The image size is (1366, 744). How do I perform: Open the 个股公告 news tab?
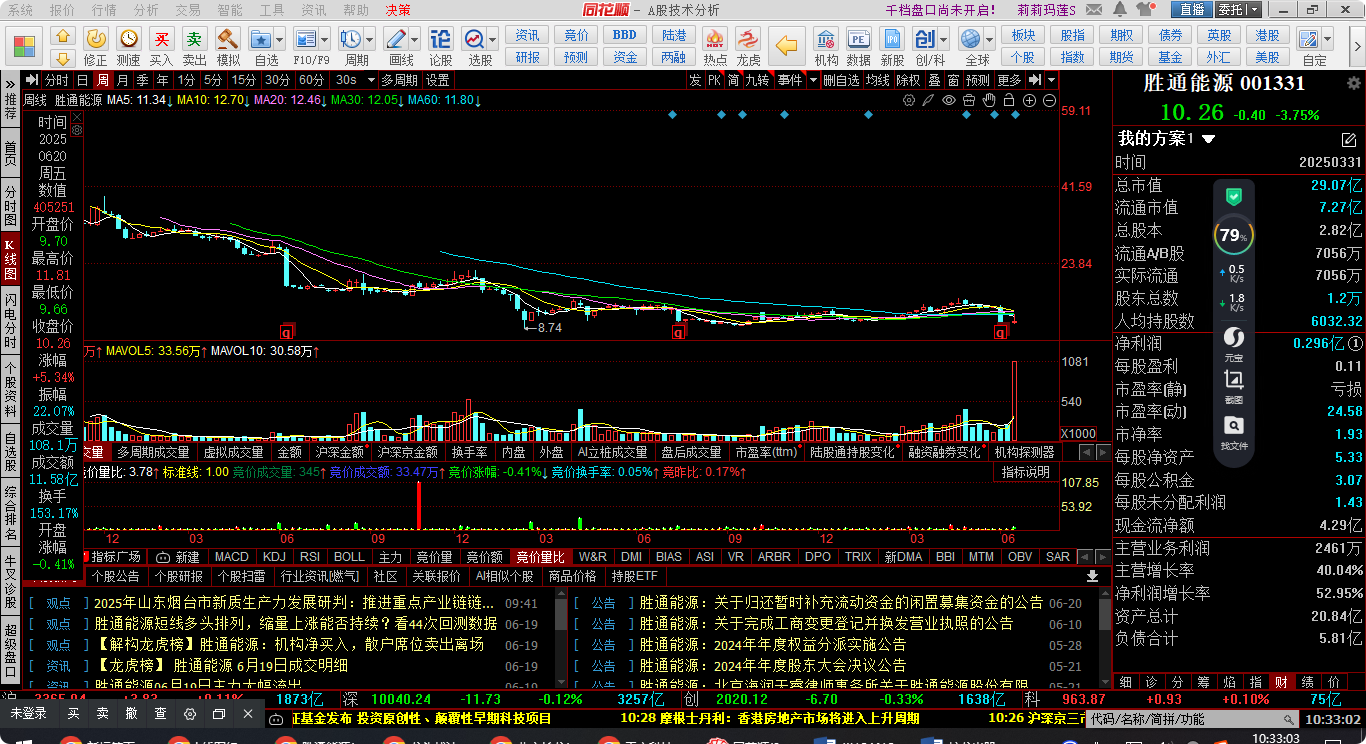click(x=116, y=576)
